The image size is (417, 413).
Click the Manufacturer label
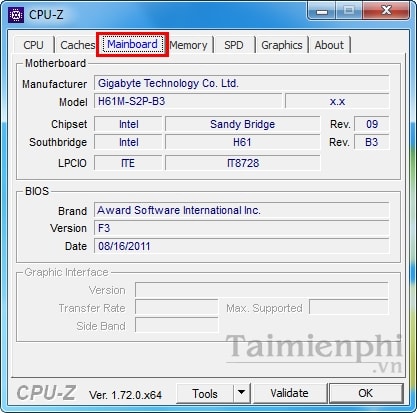[54, 84]
